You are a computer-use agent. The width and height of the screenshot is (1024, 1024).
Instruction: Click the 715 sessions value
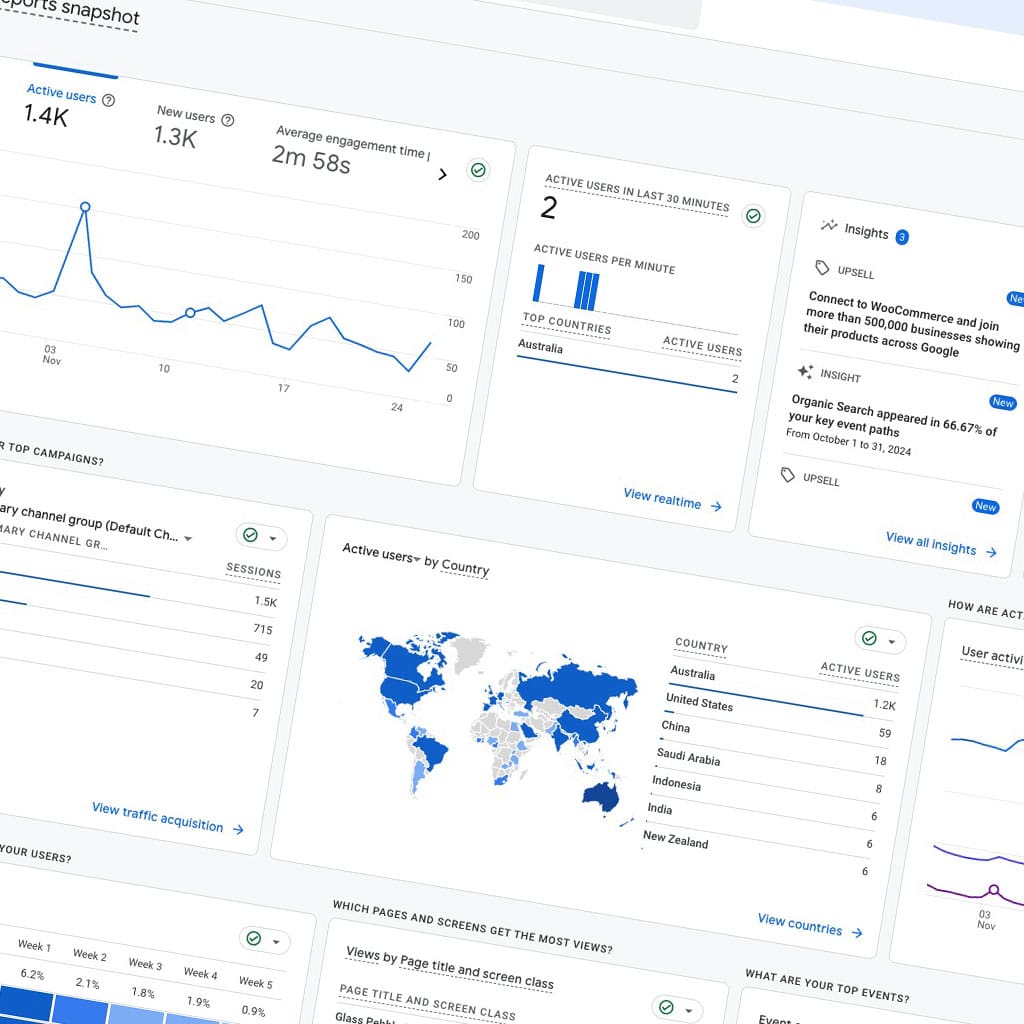point(263,629)
